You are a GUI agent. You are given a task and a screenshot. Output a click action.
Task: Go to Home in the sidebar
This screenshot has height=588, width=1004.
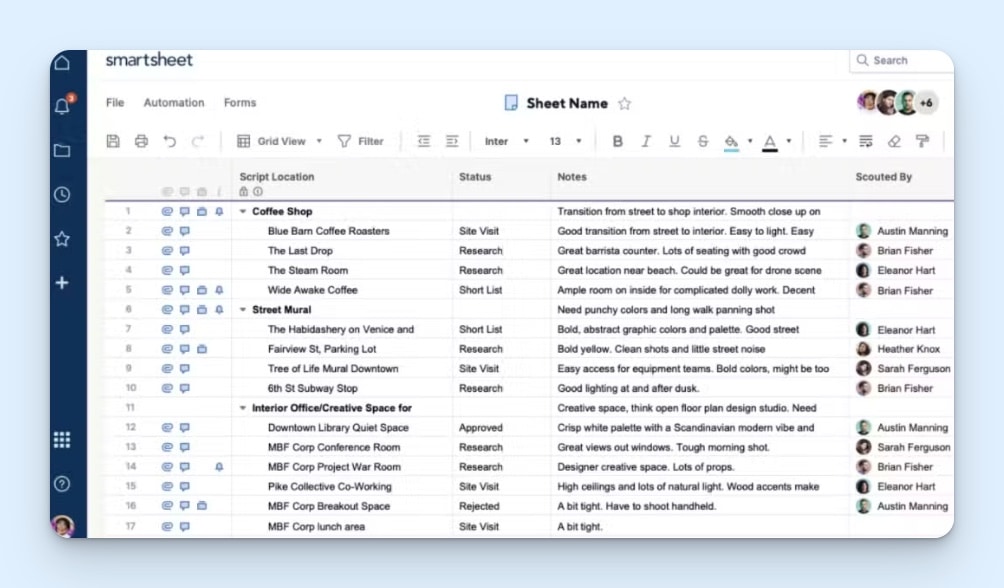(x=62, y=63)
